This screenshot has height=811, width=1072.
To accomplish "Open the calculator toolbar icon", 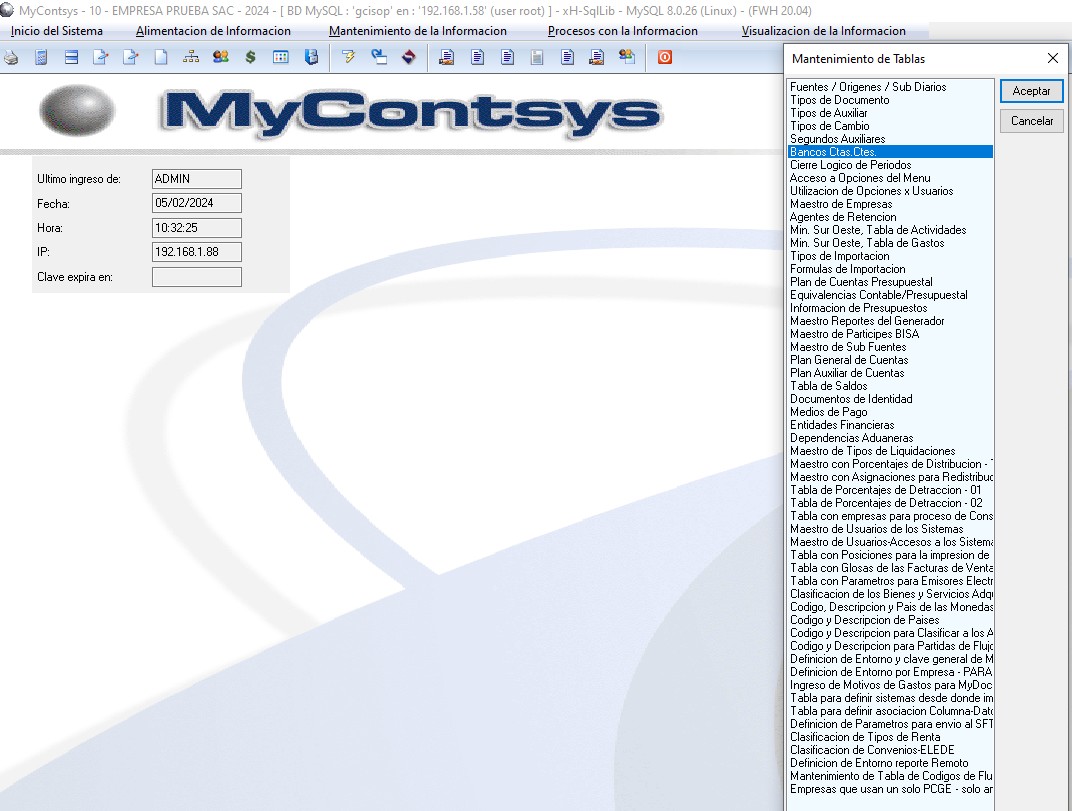I will pos(41,57).
